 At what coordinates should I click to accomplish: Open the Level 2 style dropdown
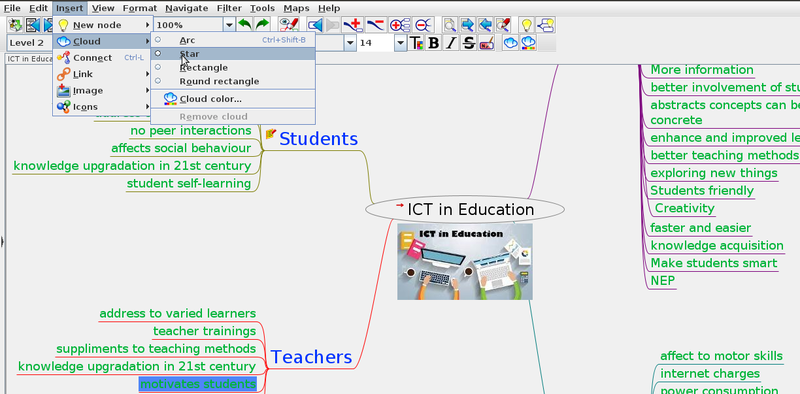tap(30, 43)
